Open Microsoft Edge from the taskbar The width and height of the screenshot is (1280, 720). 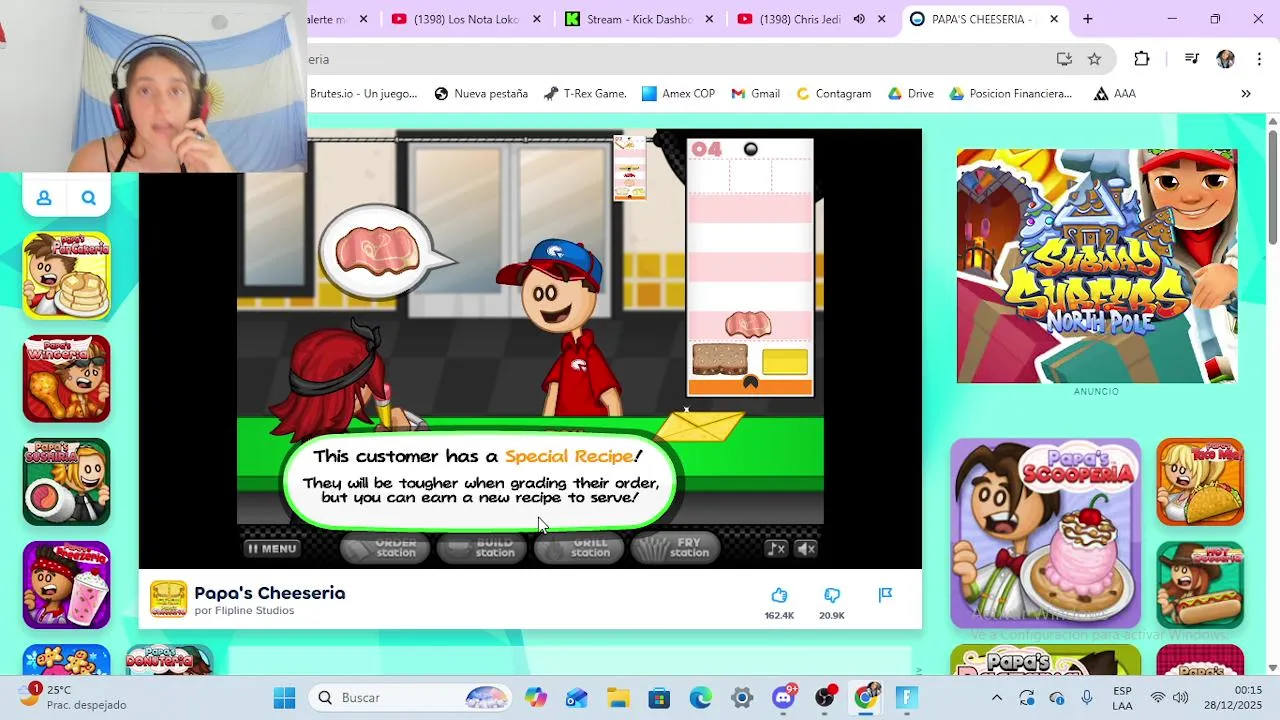click(700, 697)
